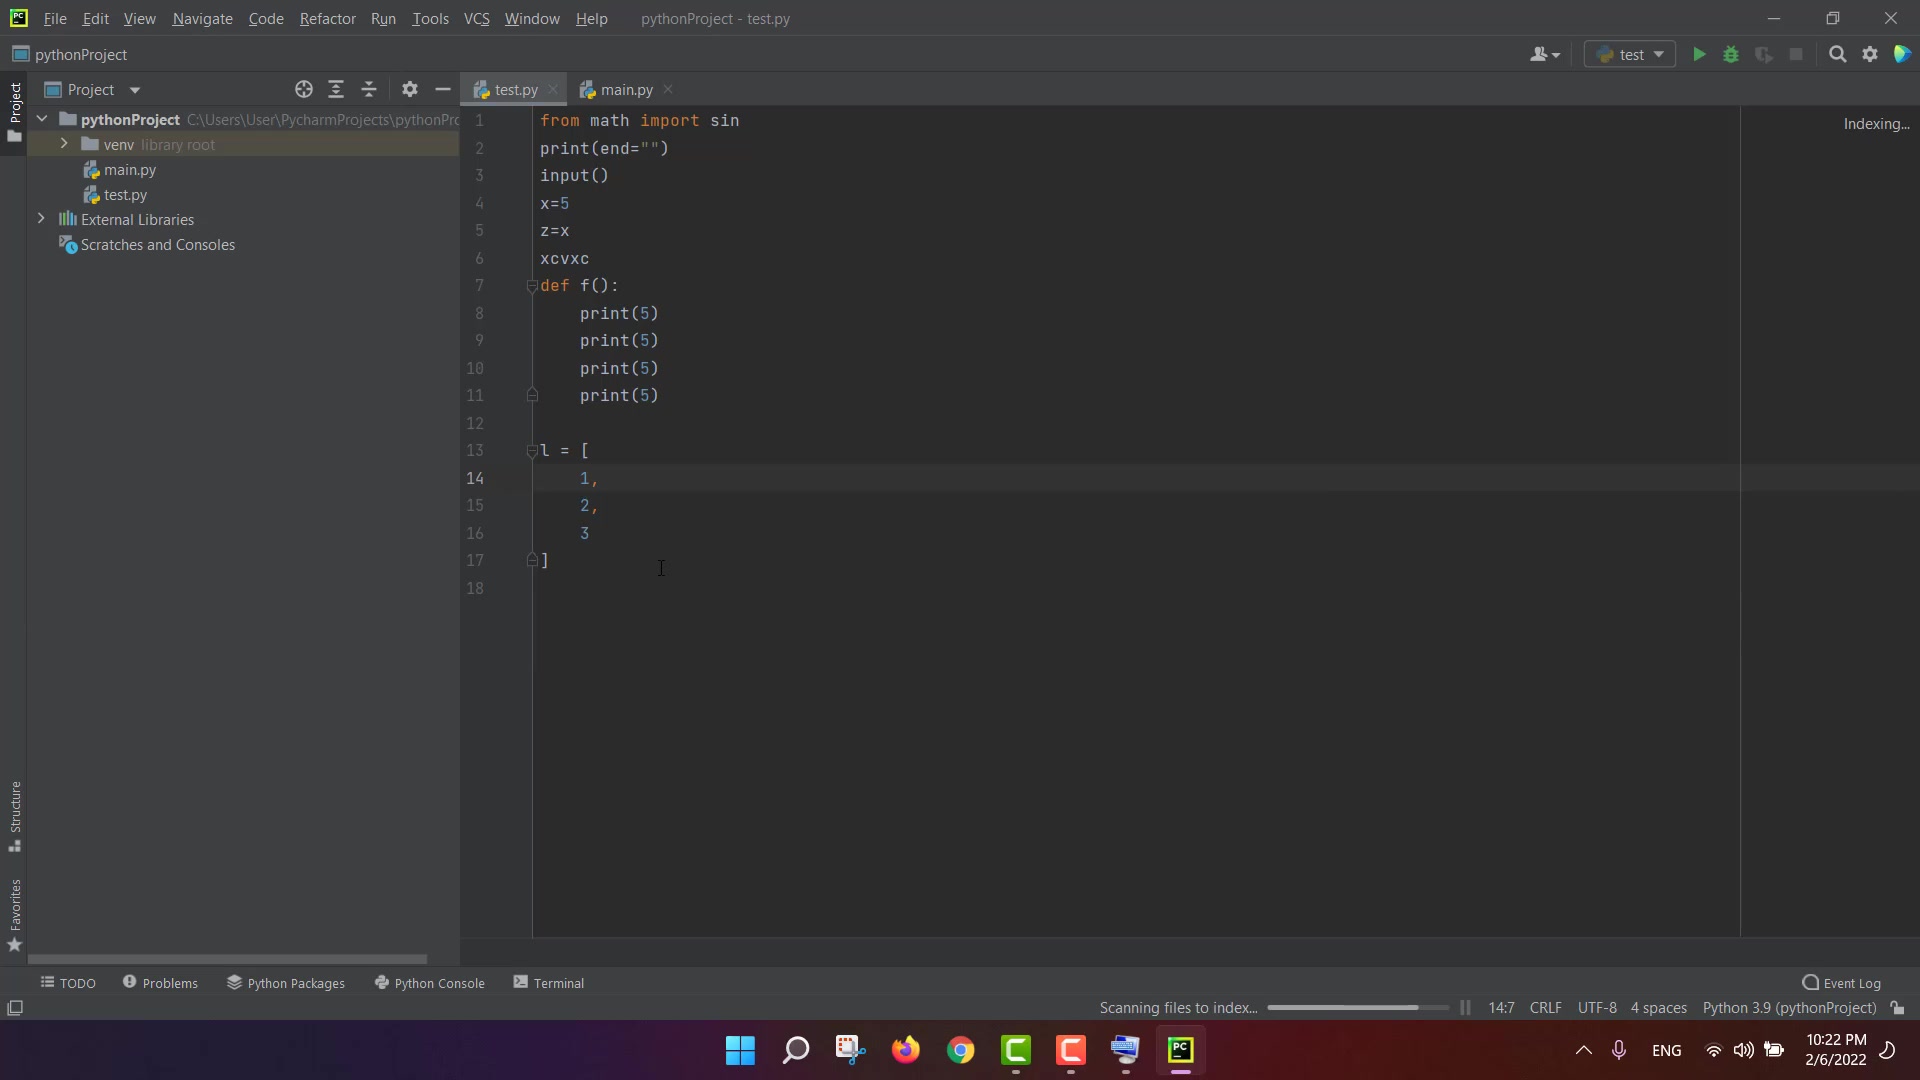
Task: Click the locate target icon in Project panel
Action: 304,90
